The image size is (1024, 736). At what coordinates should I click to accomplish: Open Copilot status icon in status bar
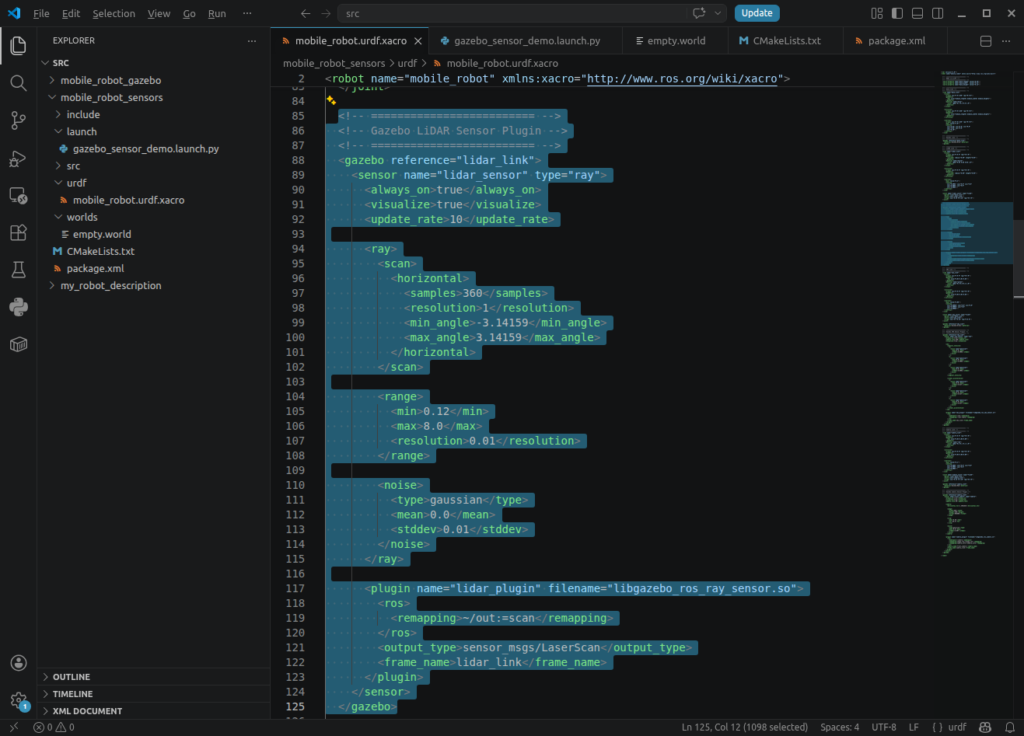coord(985,727)
